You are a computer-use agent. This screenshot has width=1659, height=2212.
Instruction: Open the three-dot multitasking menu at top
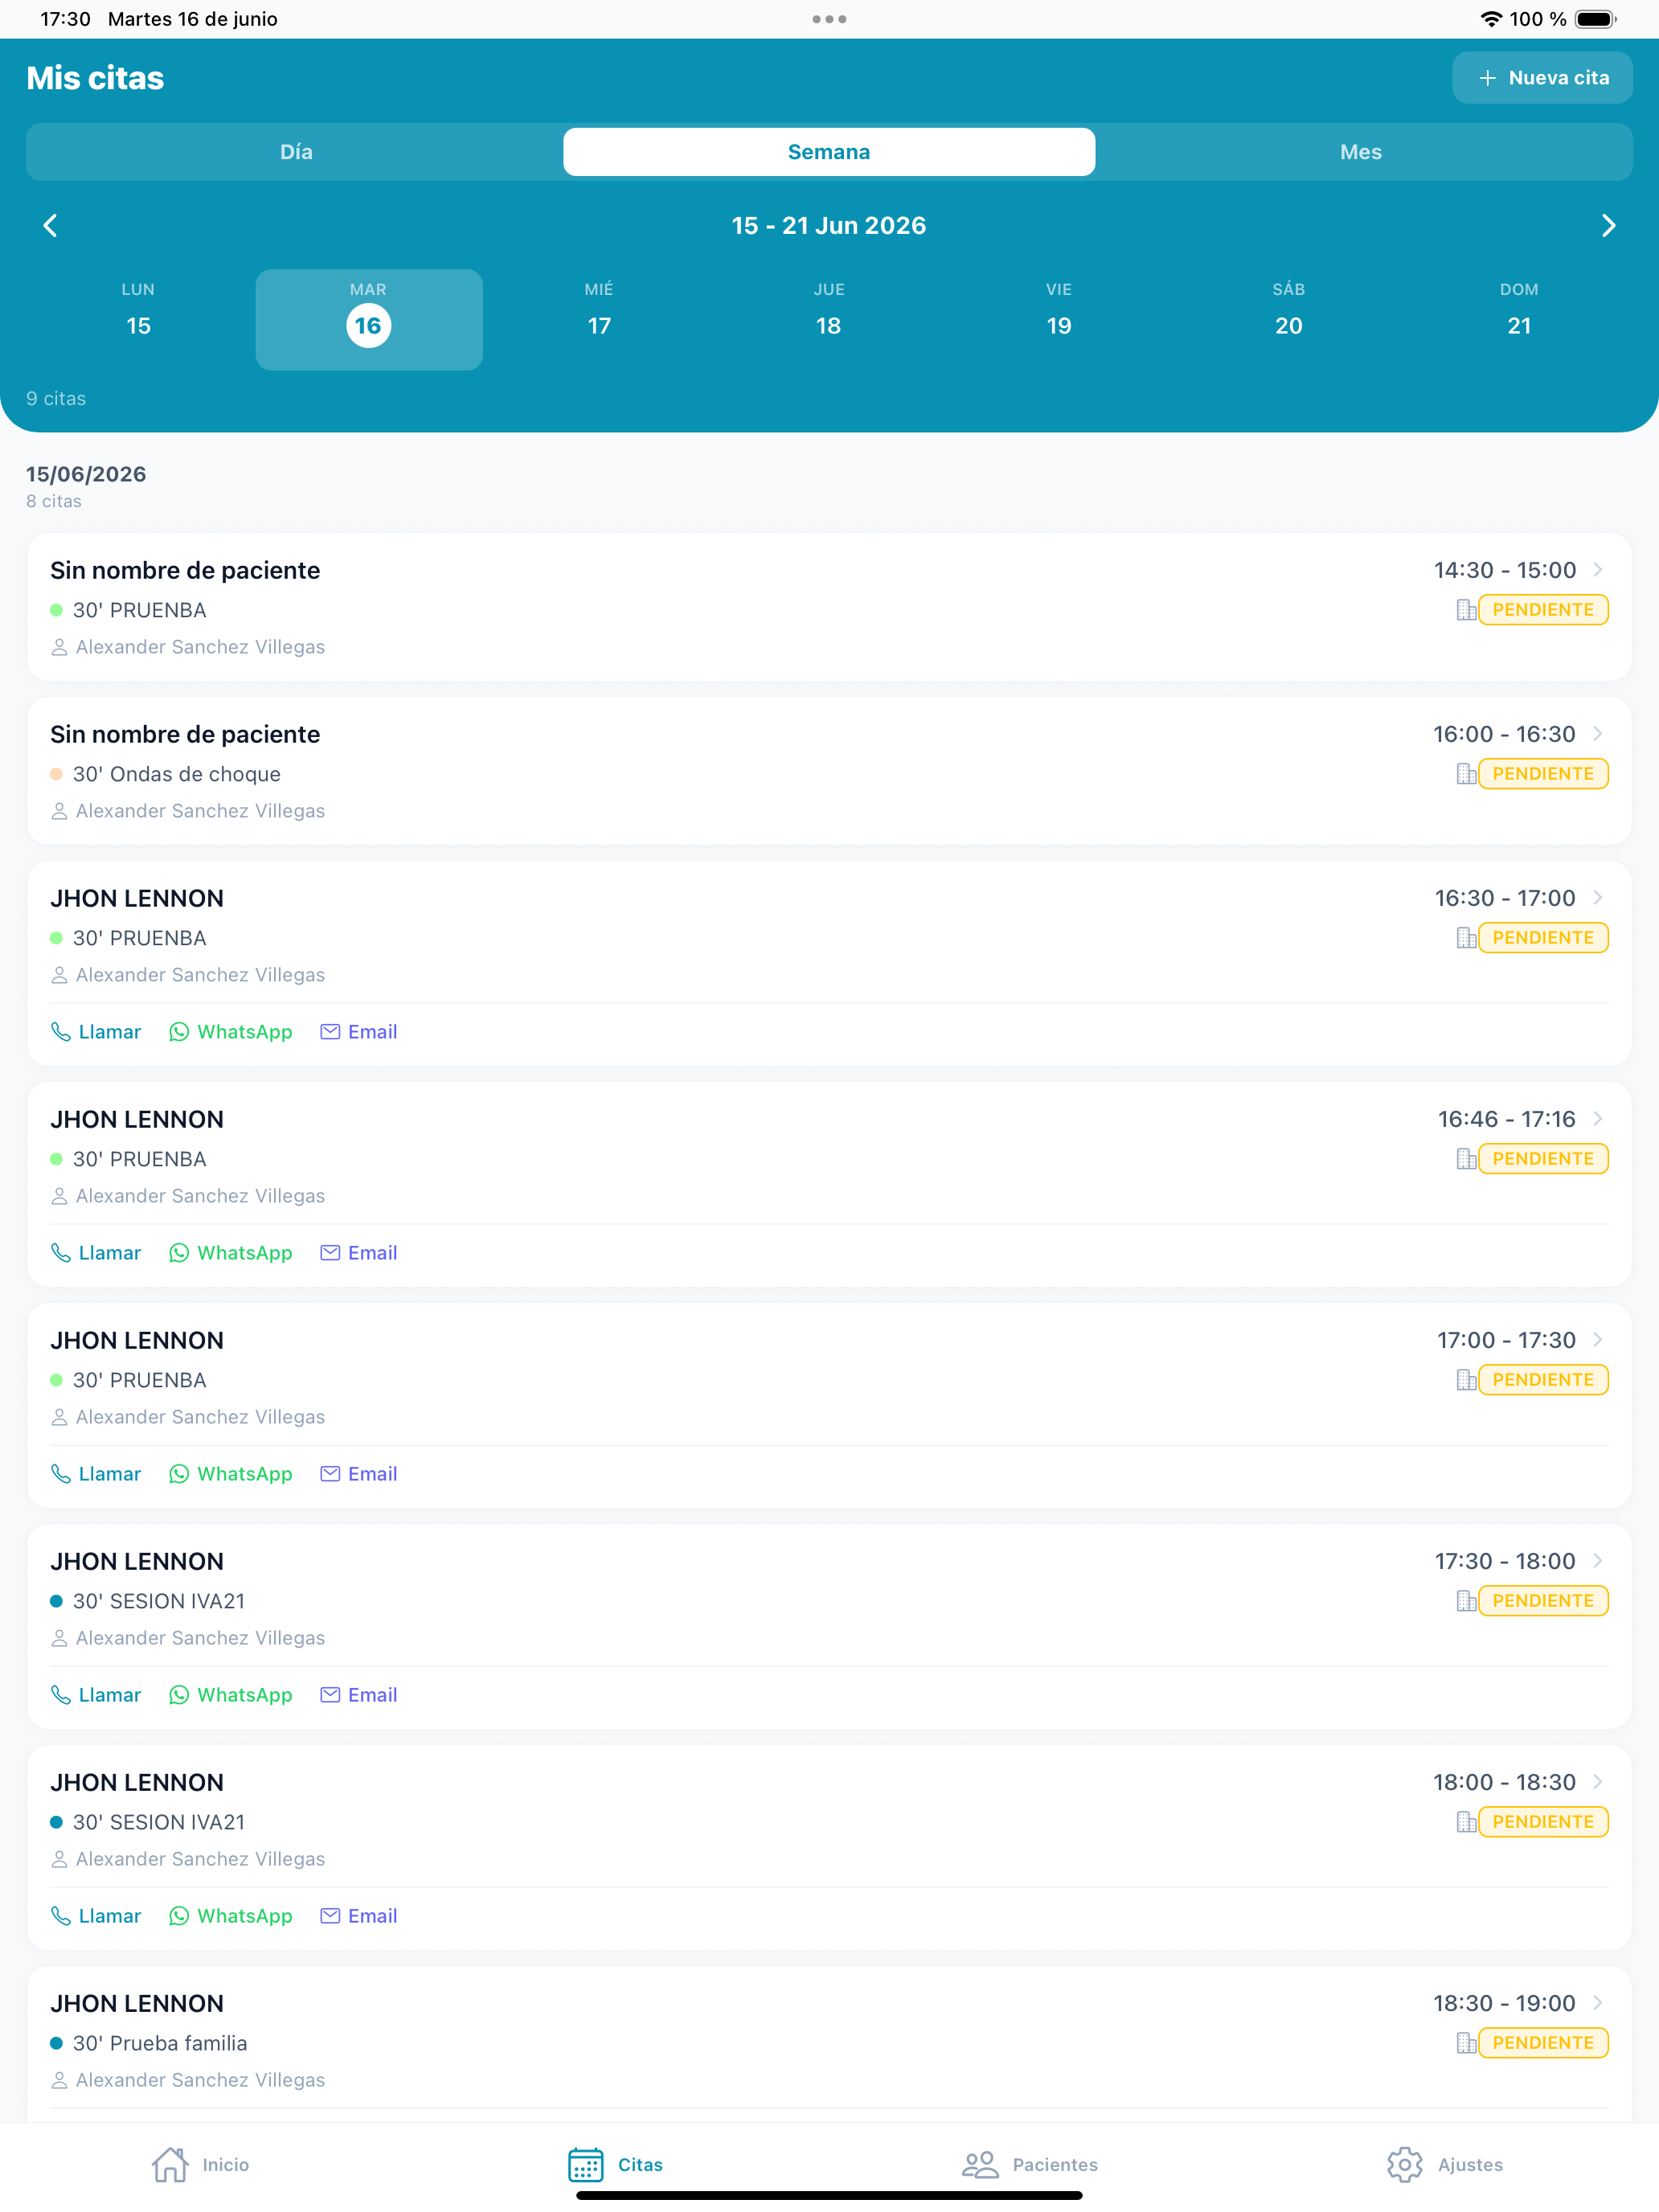click(x=829, y=19)
